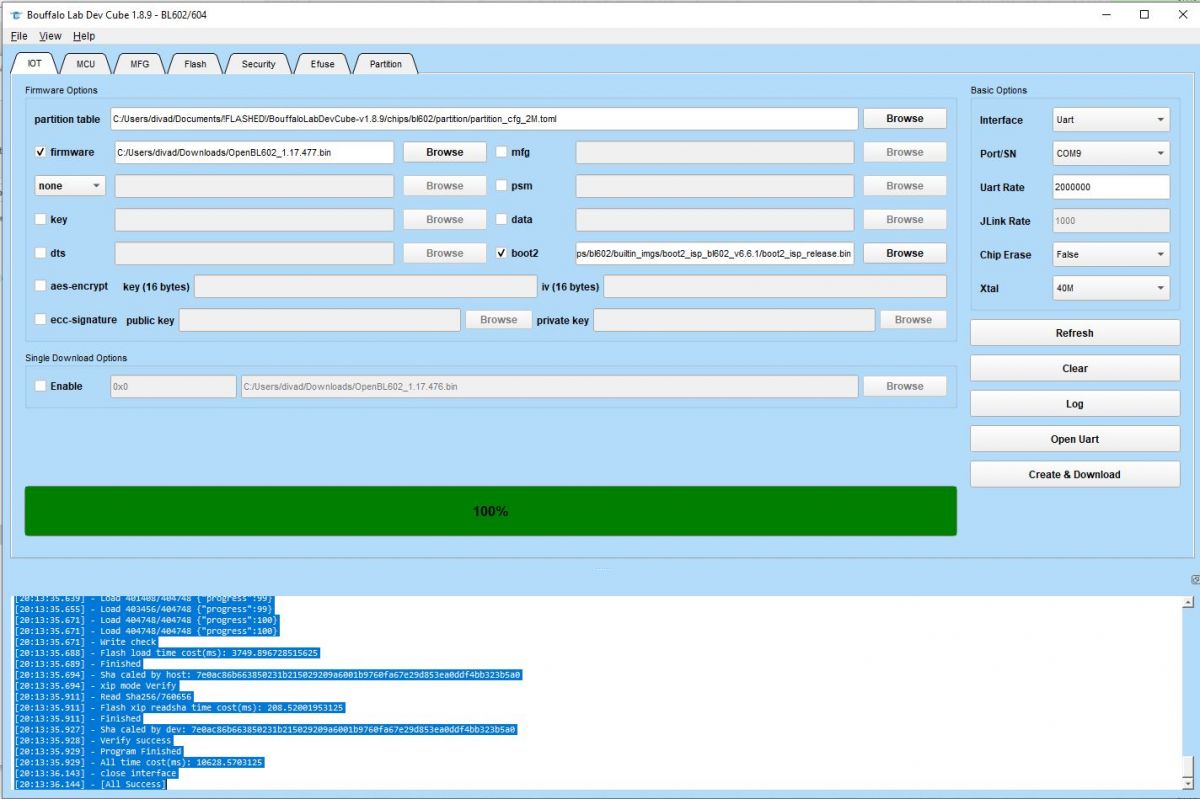Click the Single Download address field 0x0
Image resolution: width=1200 pixels, height=799 pixels.
[173, 386]
